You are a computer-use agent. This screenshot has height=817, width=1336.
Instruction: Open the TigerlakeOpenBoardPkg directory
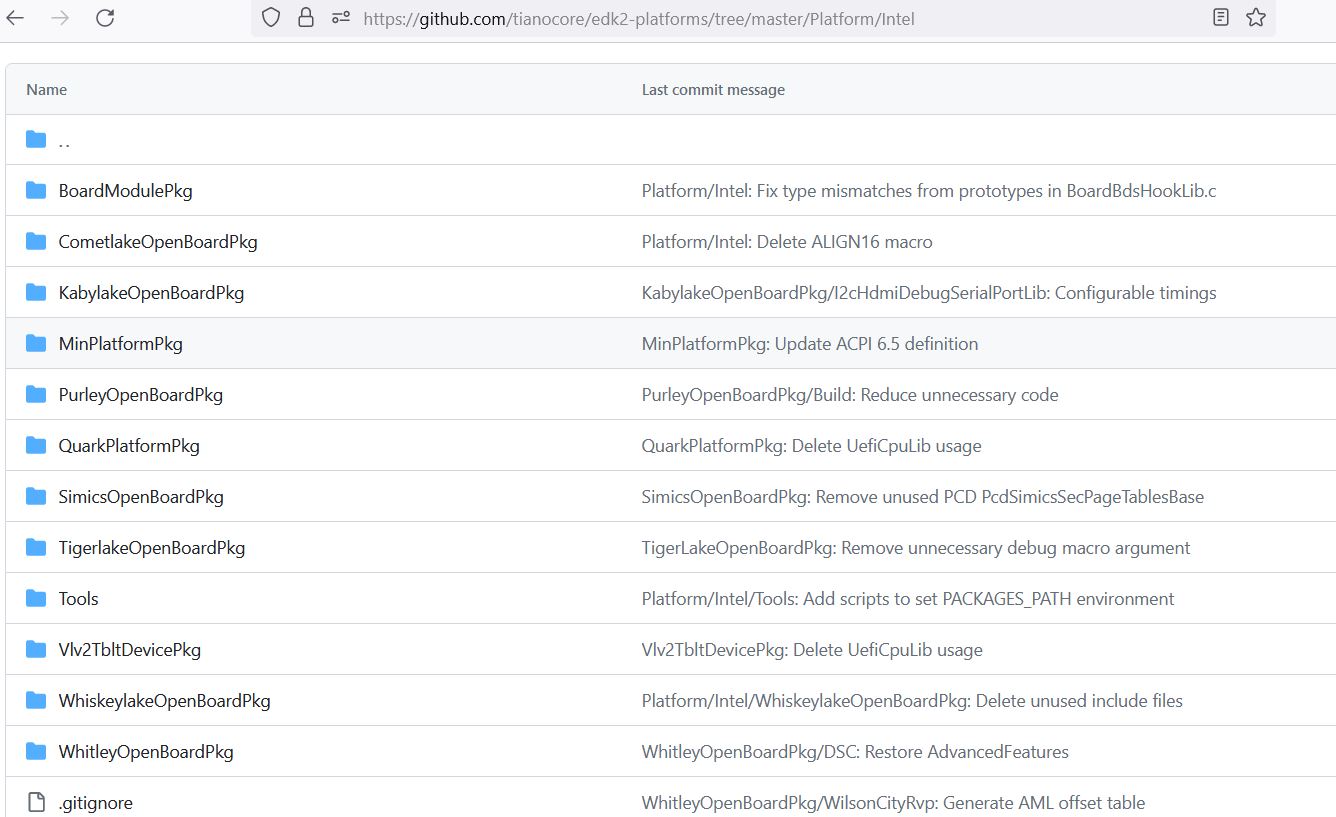tap(151, 547)
